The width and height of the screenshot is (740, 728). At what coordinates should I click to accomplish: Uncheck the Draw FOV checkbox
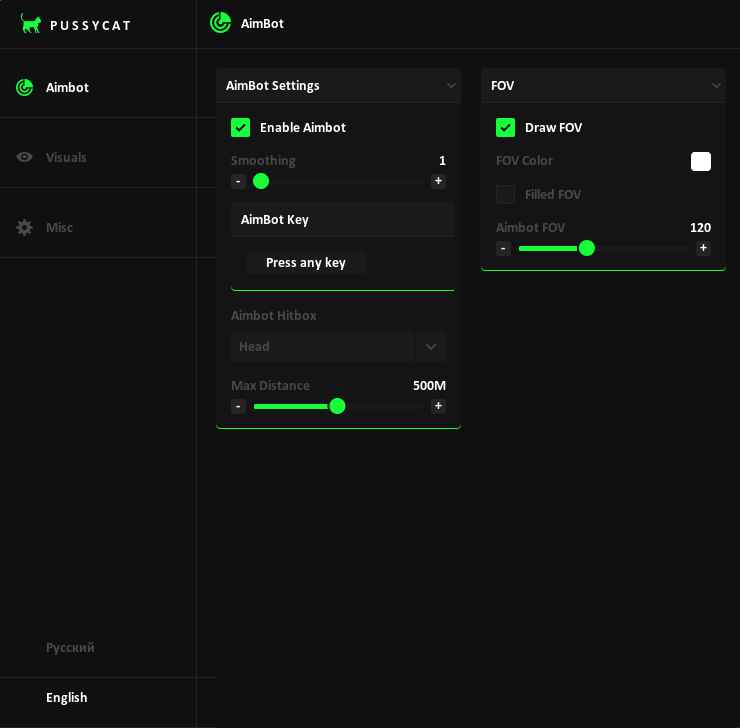(505, 127)
